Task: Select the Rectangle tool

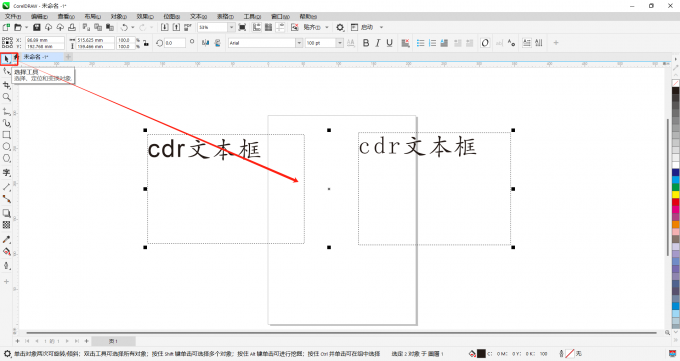Action: tap(7, 135)
